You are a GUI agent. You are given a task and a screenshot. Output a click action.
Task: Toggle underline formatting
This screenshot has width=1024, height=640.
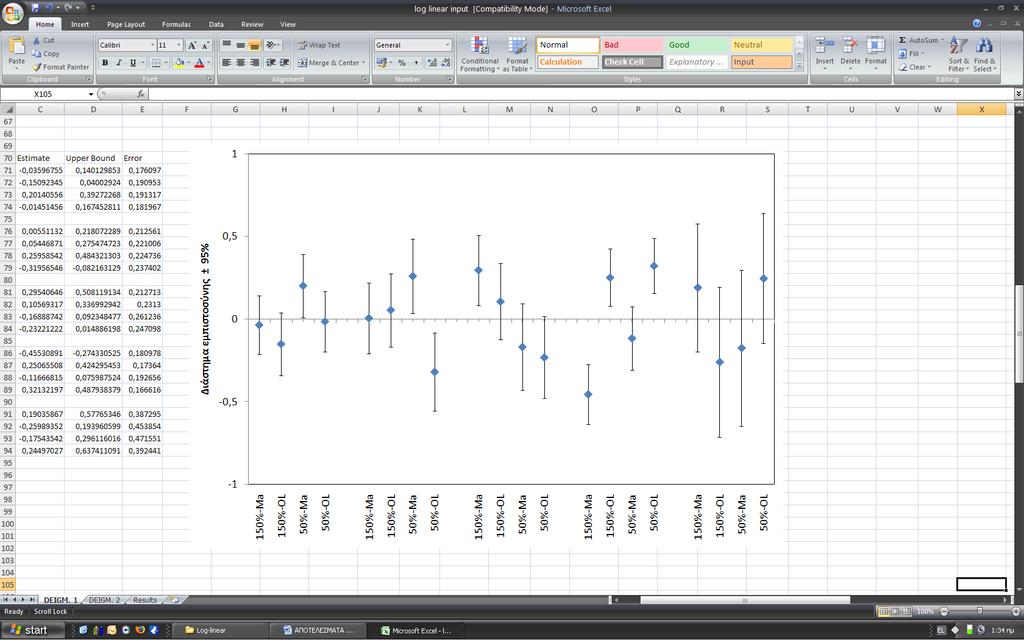[133, 63]
